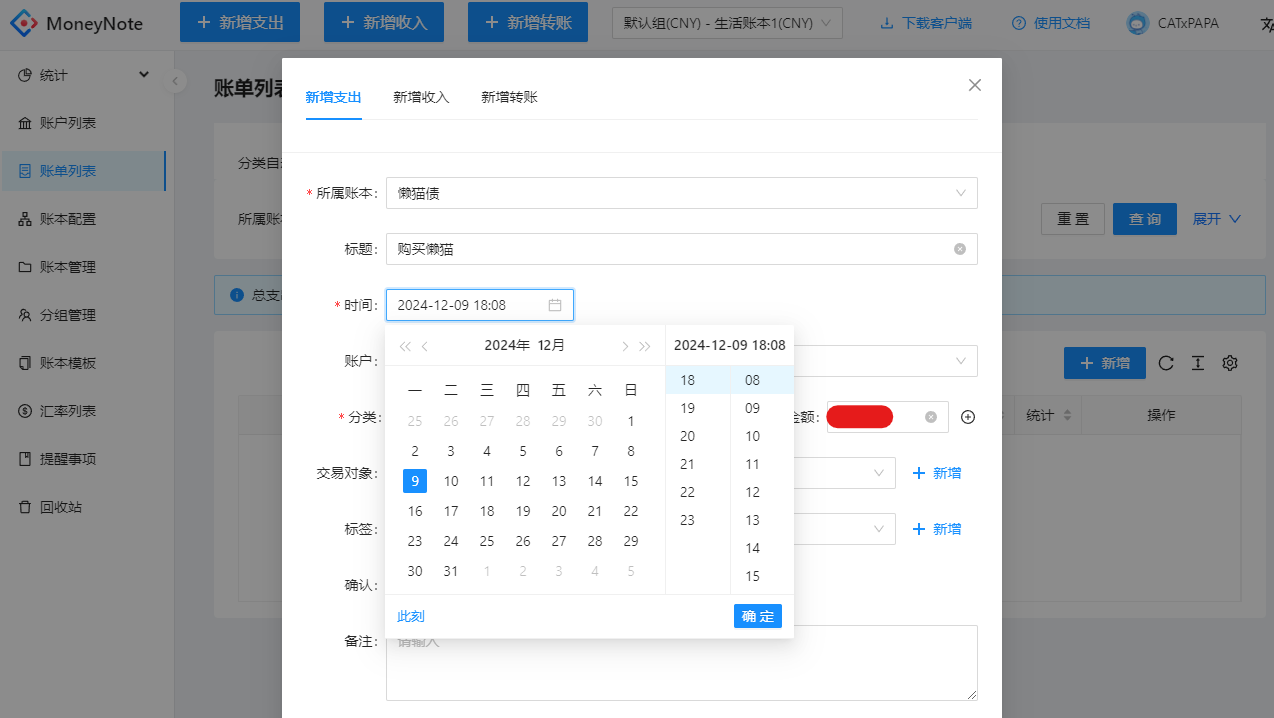1274x718 pixels.
Task: Clear the title field with its X icon
Action: click(960, 249)
